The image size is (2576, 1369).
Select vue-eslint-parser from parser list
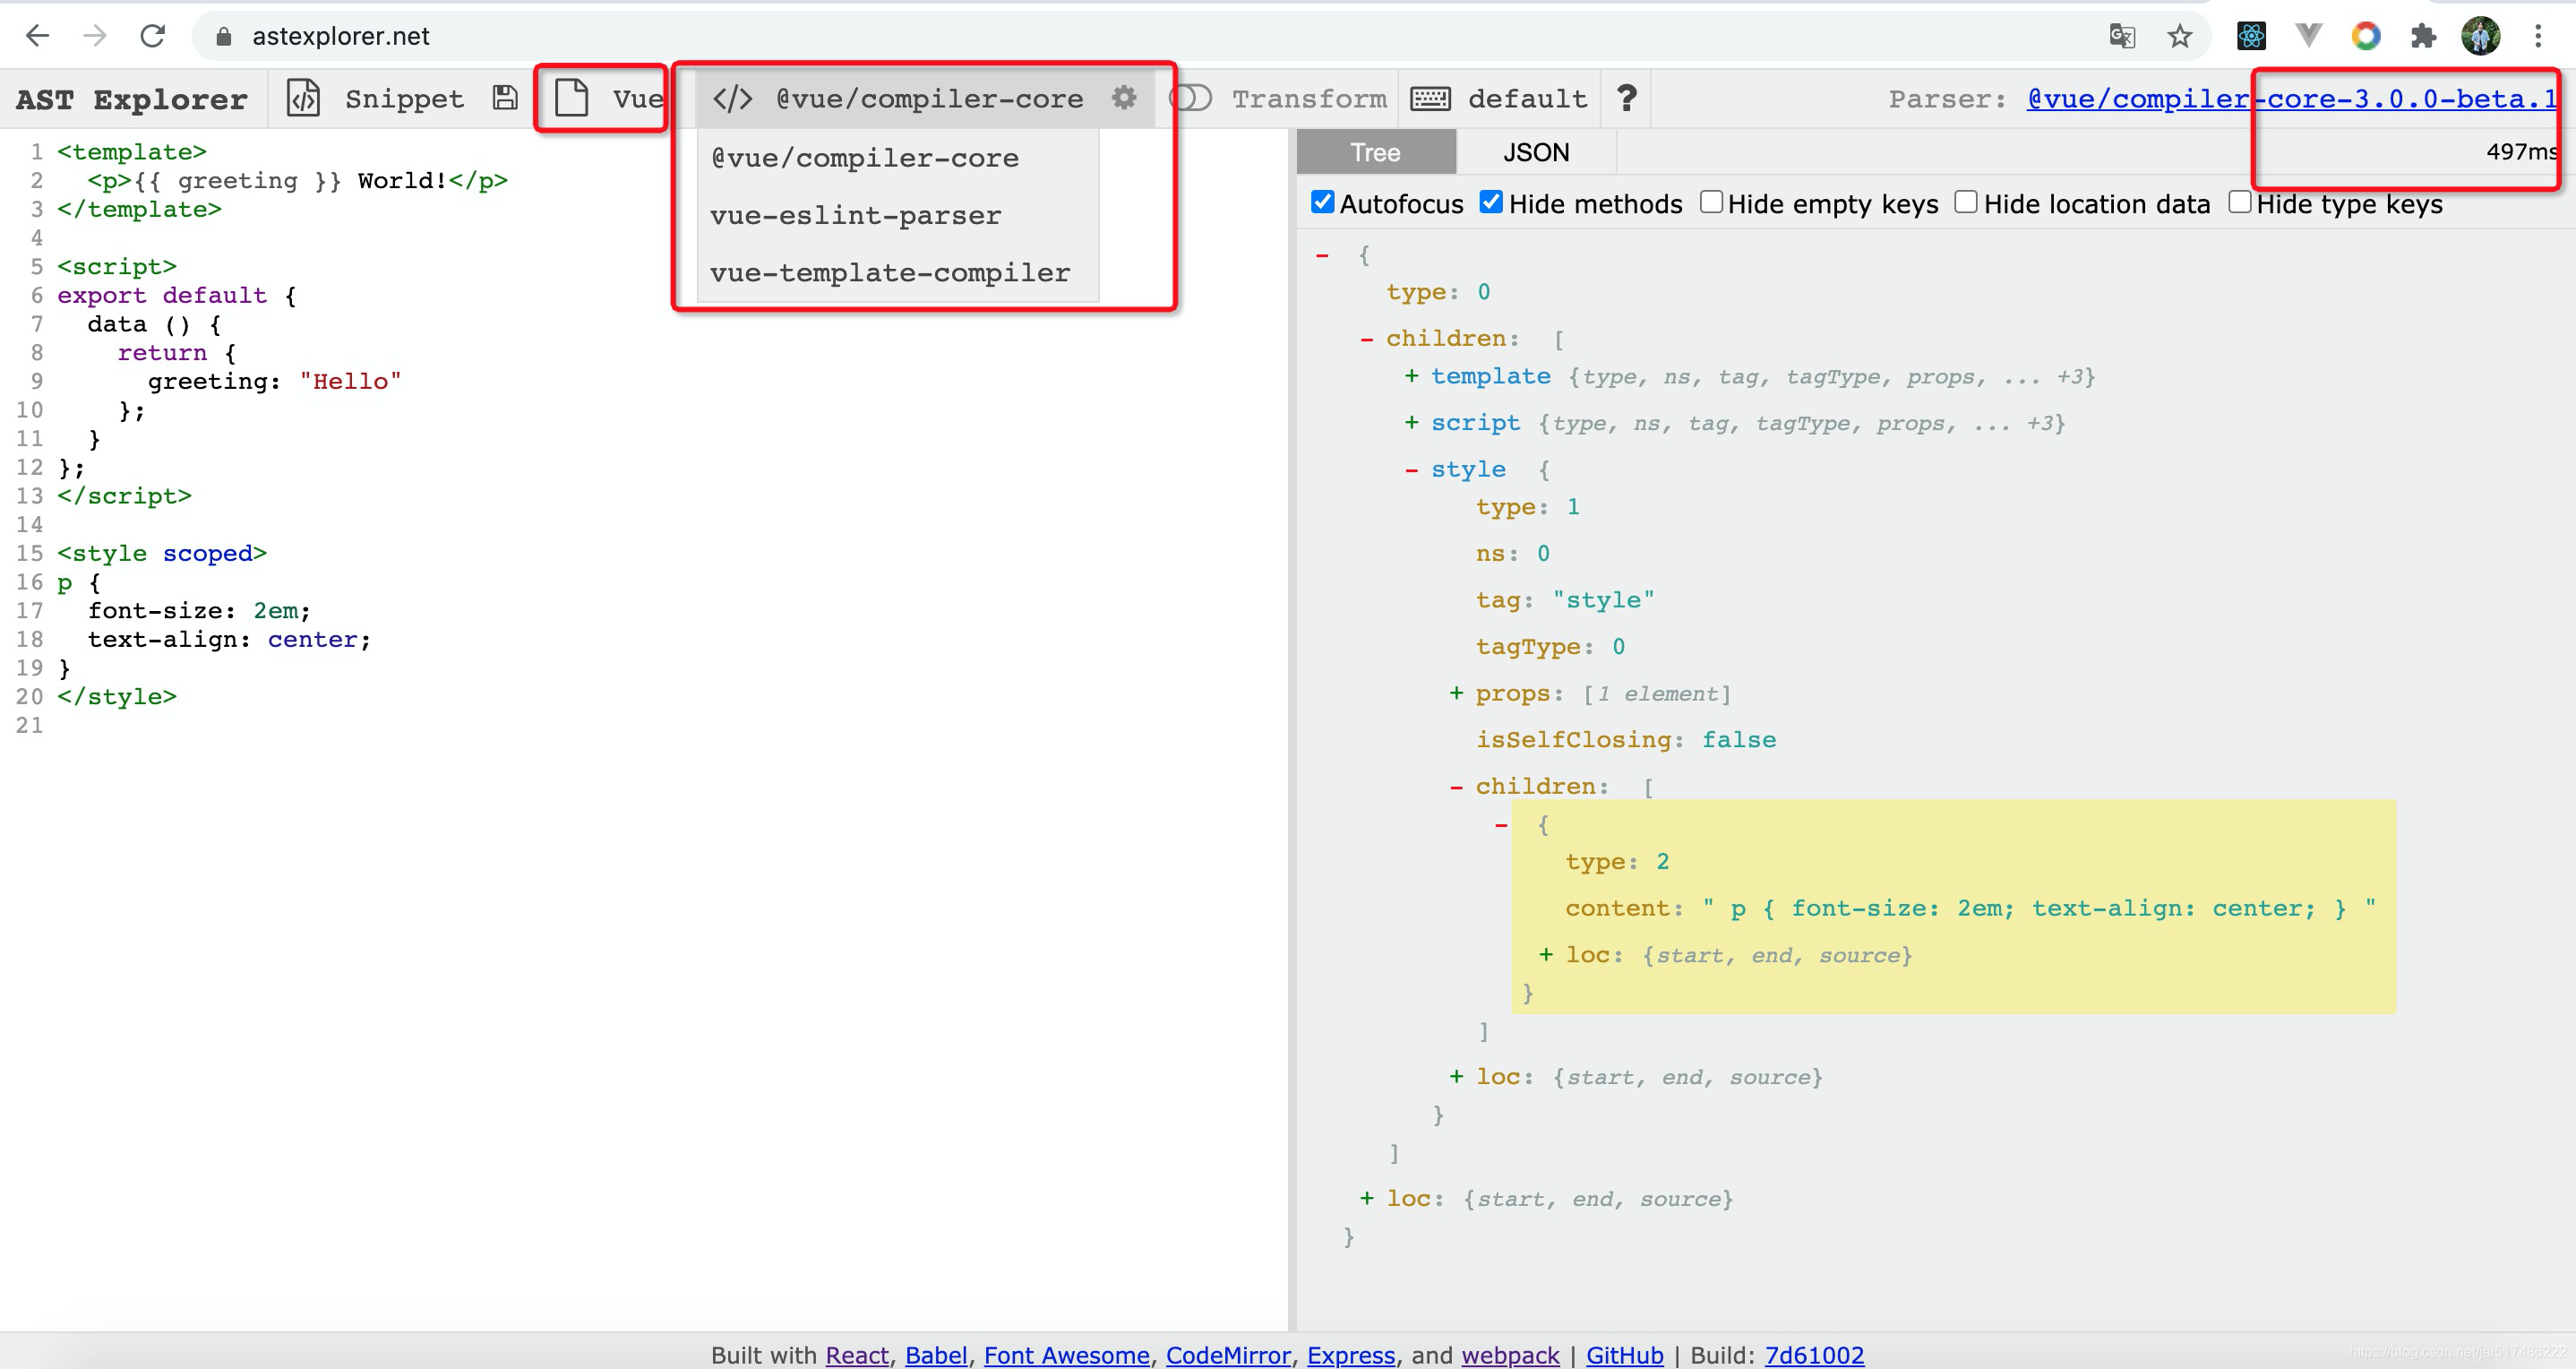(898, 215)
